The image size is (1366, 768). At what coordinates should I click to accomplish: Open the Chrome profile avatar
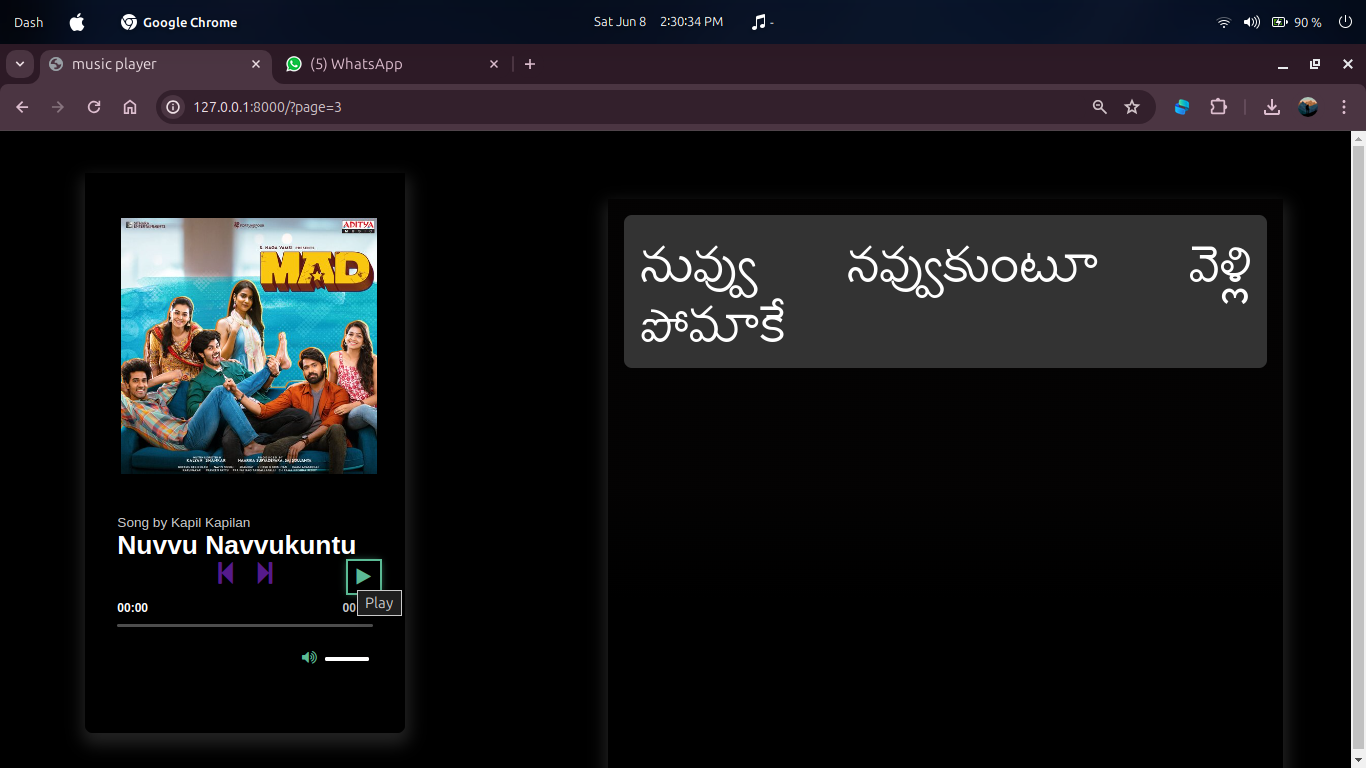pyautogui.click(x=1308, y=107)
